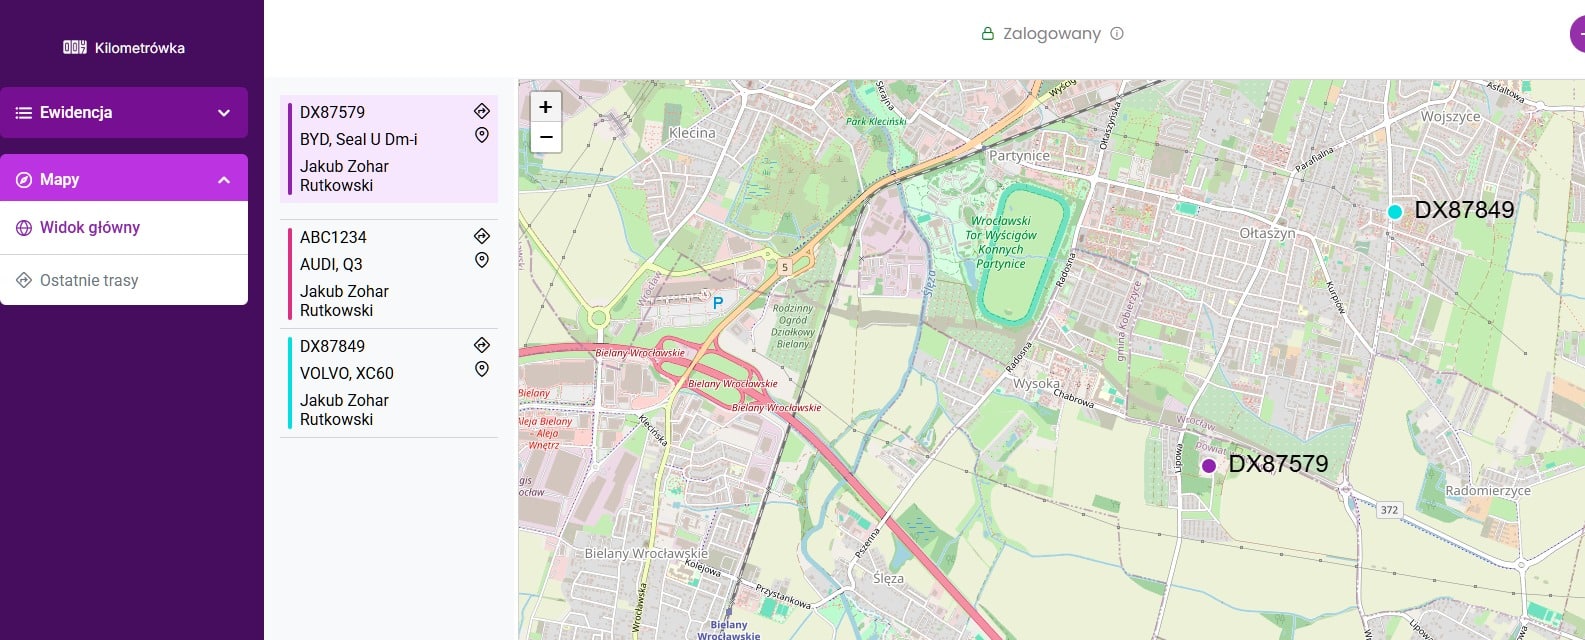1585x640 pixels.
Task: Click the location pin for DX87849 Volvo
Action: (x=481, y=369)
